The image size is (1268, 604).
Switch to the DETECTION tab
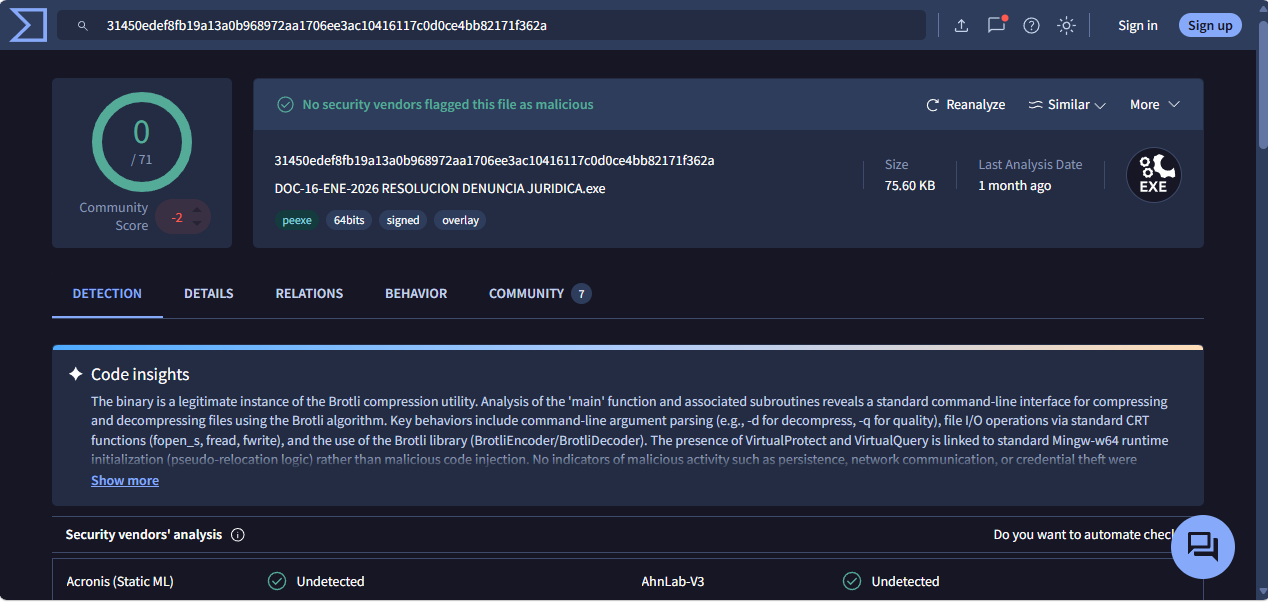click(107, 293)
